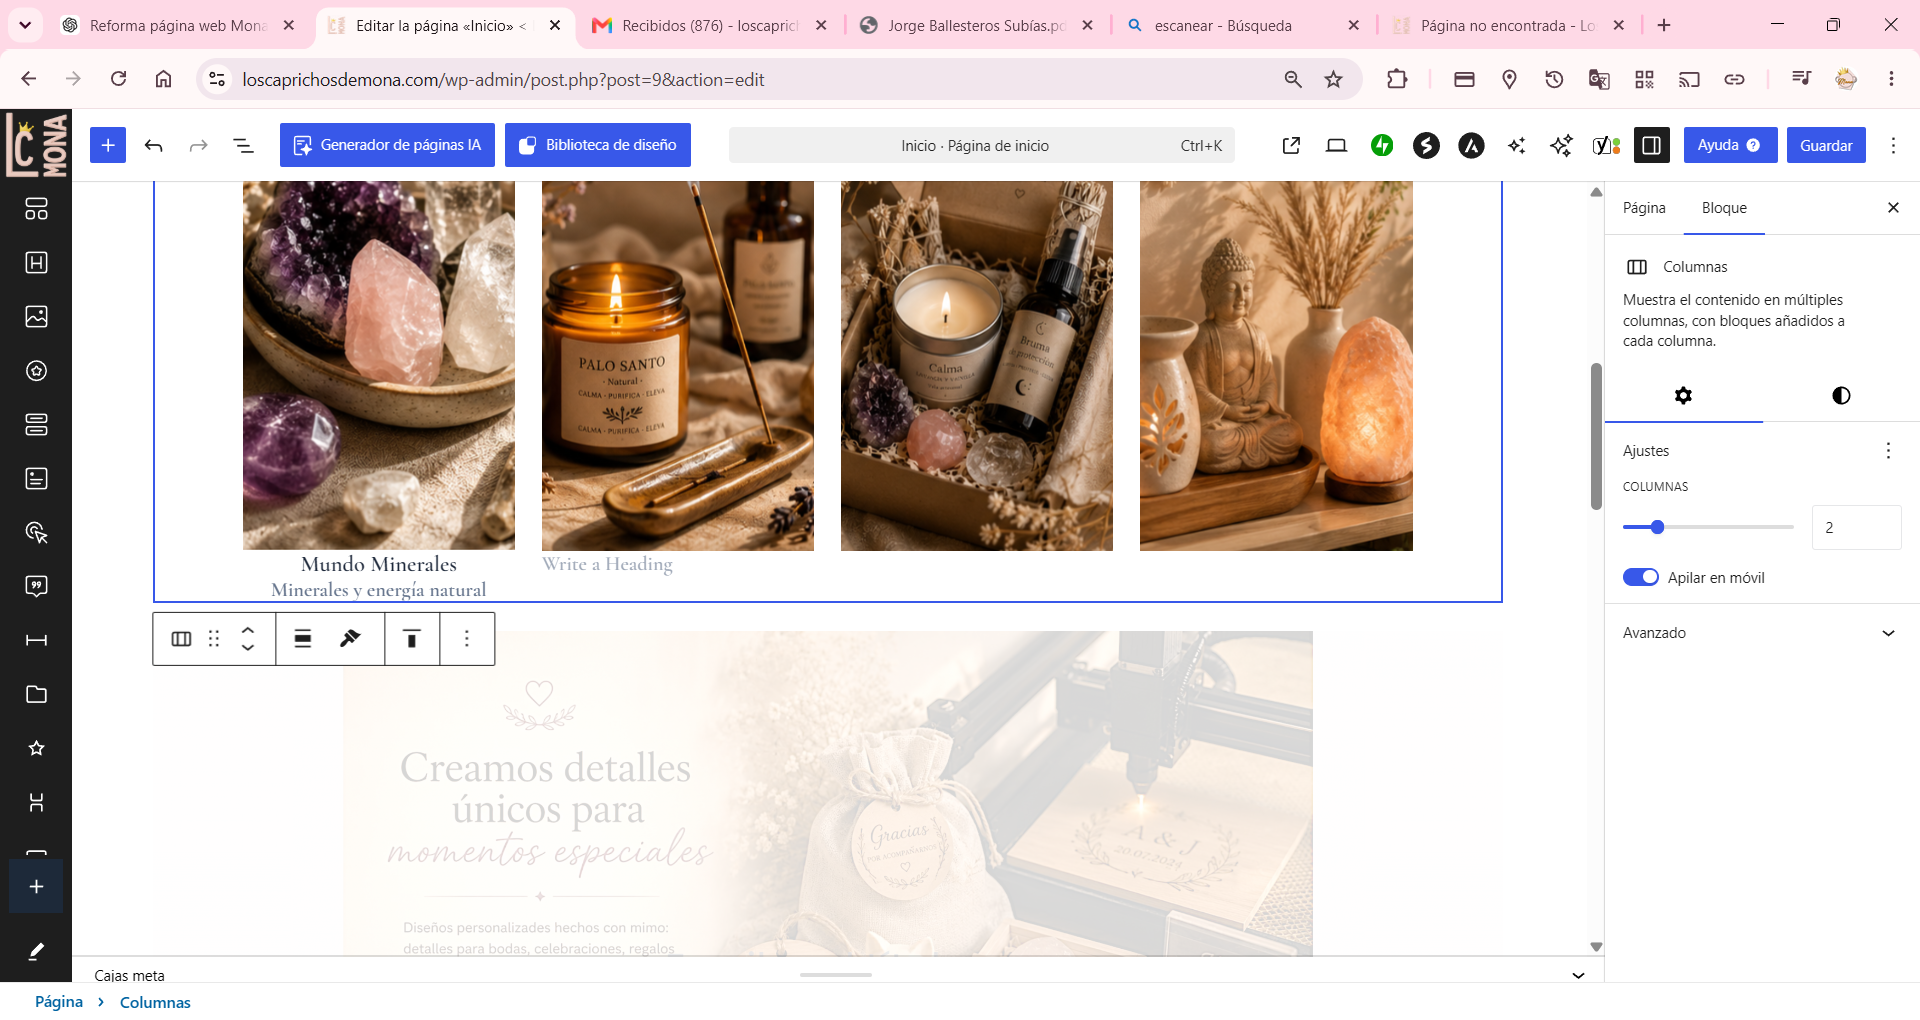Click the pencil edit icon in sidebar

coord(36,951)
